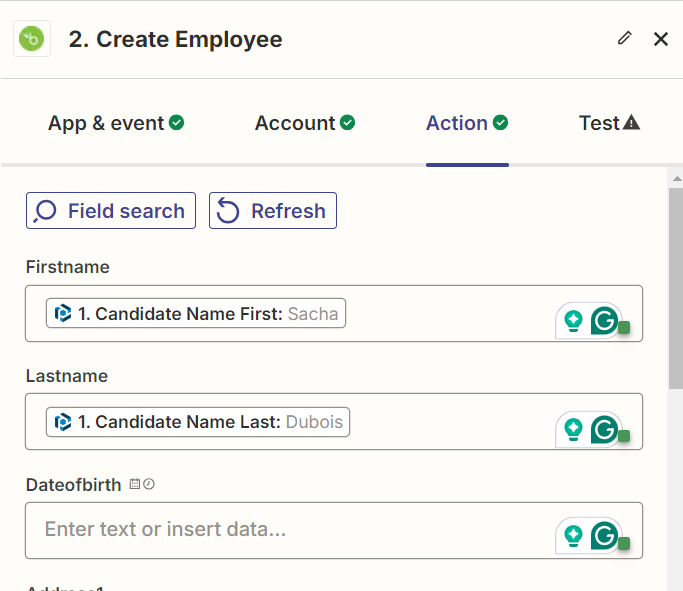Click the Firstname input field

tap(334, 314)
